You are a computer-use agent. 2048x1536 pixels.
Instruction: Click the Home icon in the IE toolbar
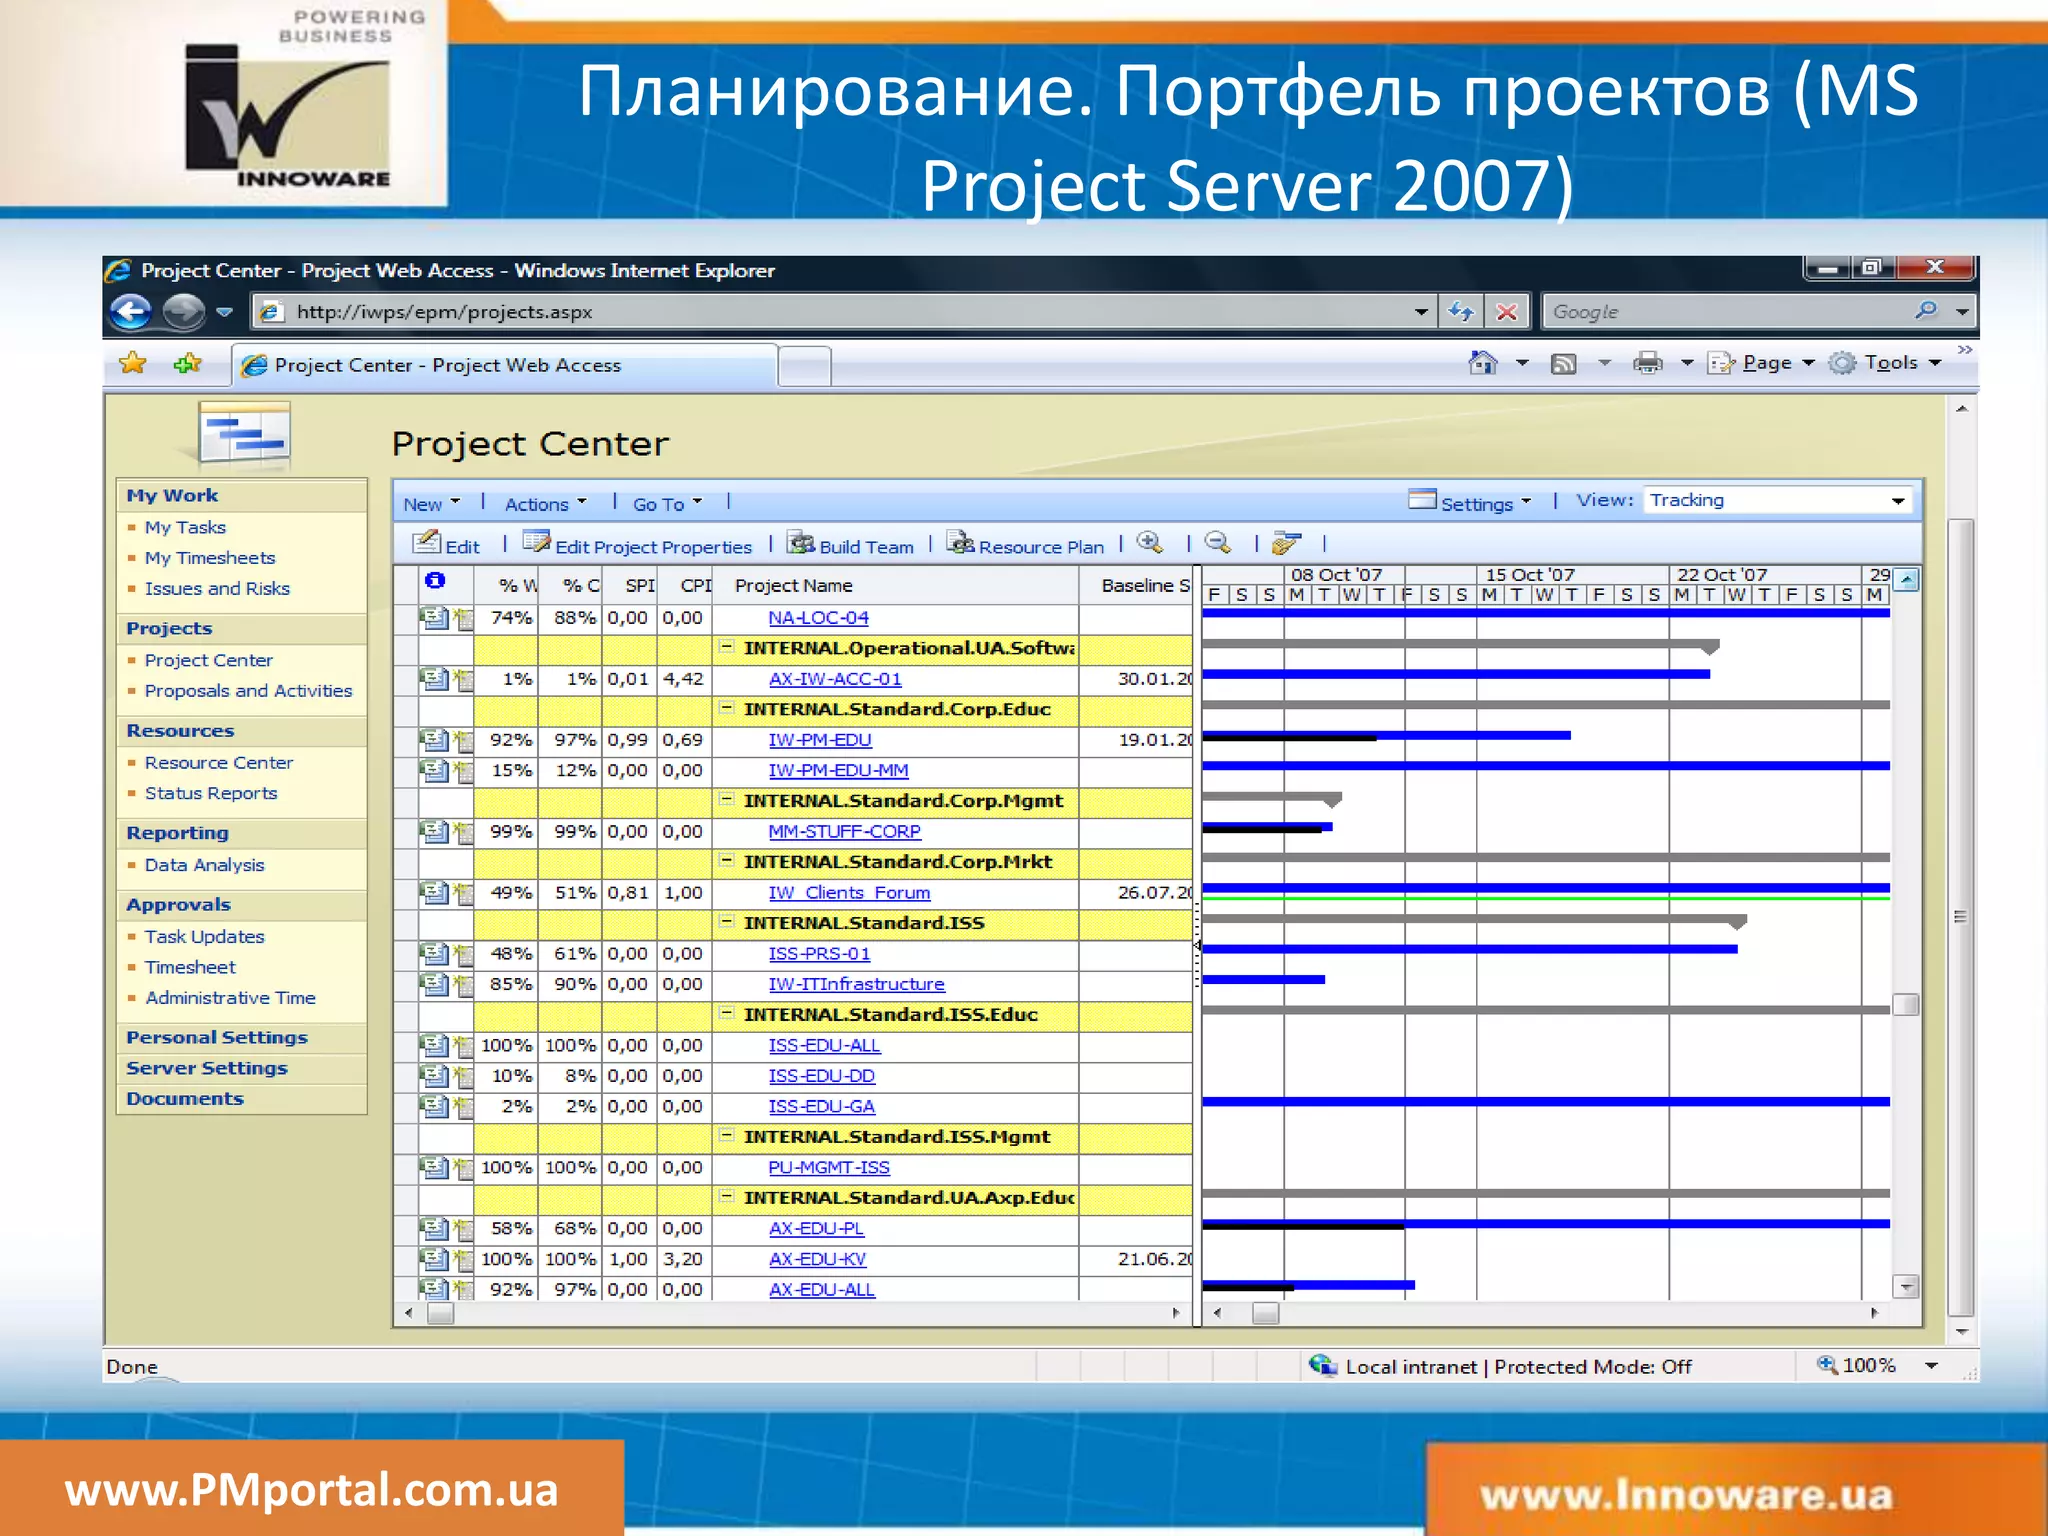click(x=1483, y=363)
